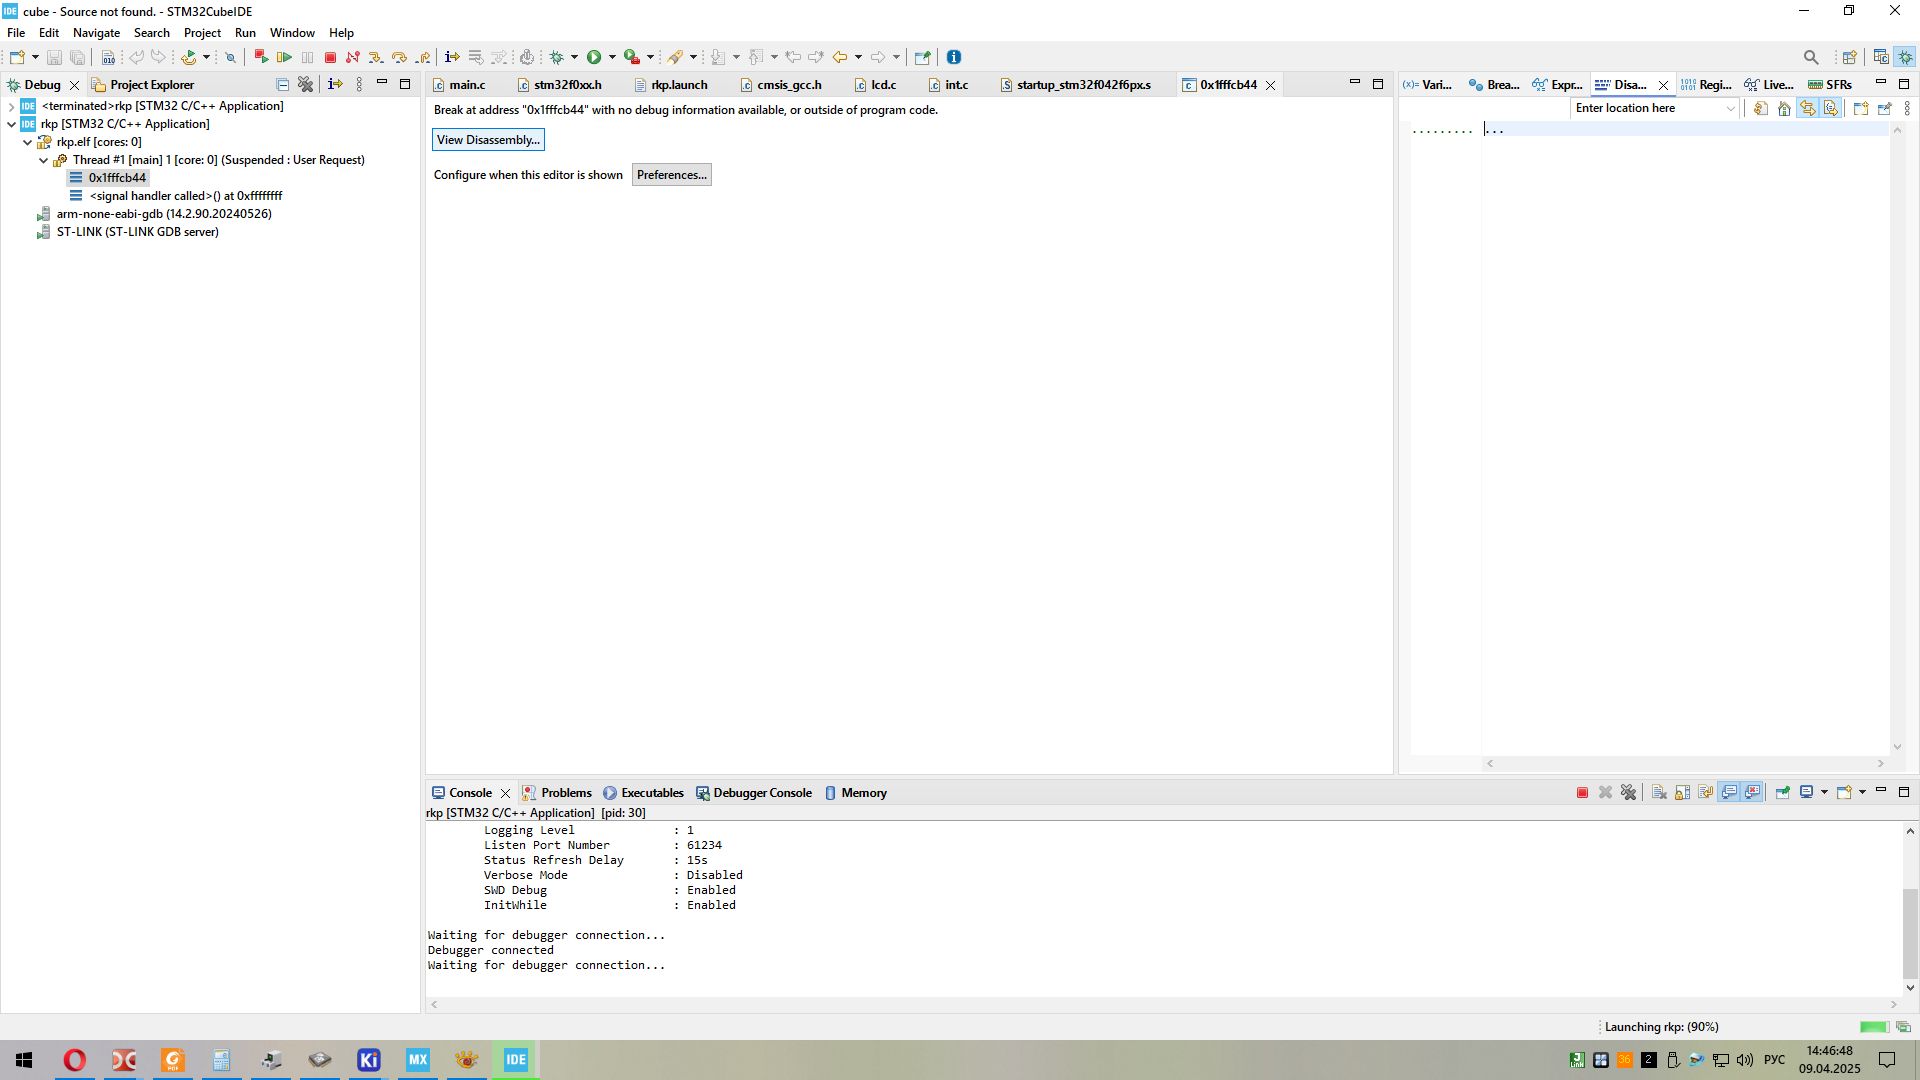The width and height of the screenshot is (1920, 1080).
Task: Open the Project menu
Action: pos(202,33)
